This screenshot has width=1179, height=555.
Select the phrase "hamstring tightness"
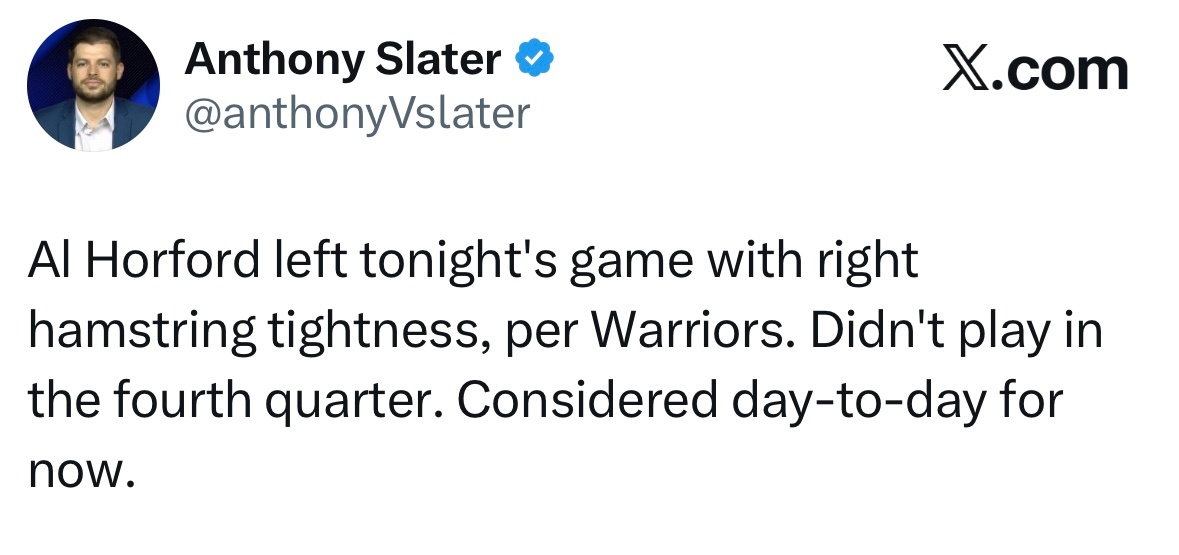coord(254,333)
